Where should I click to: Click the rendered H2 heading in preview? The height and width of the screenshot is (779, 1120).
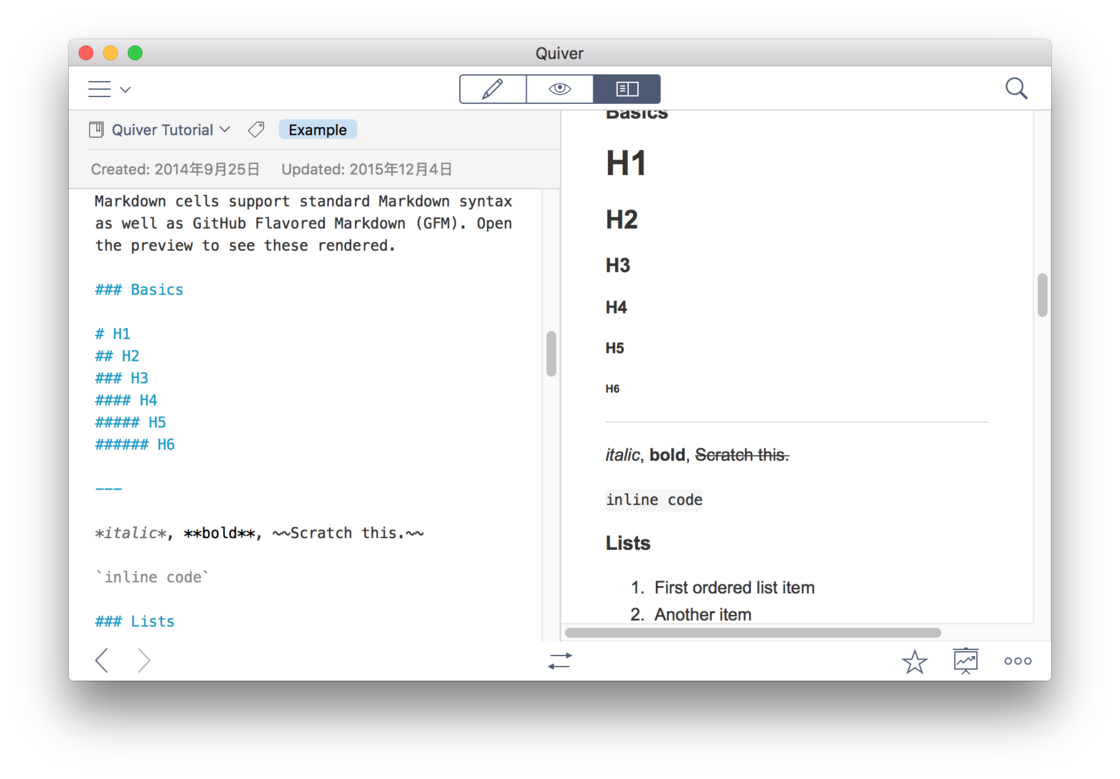[x=621, y=219]
